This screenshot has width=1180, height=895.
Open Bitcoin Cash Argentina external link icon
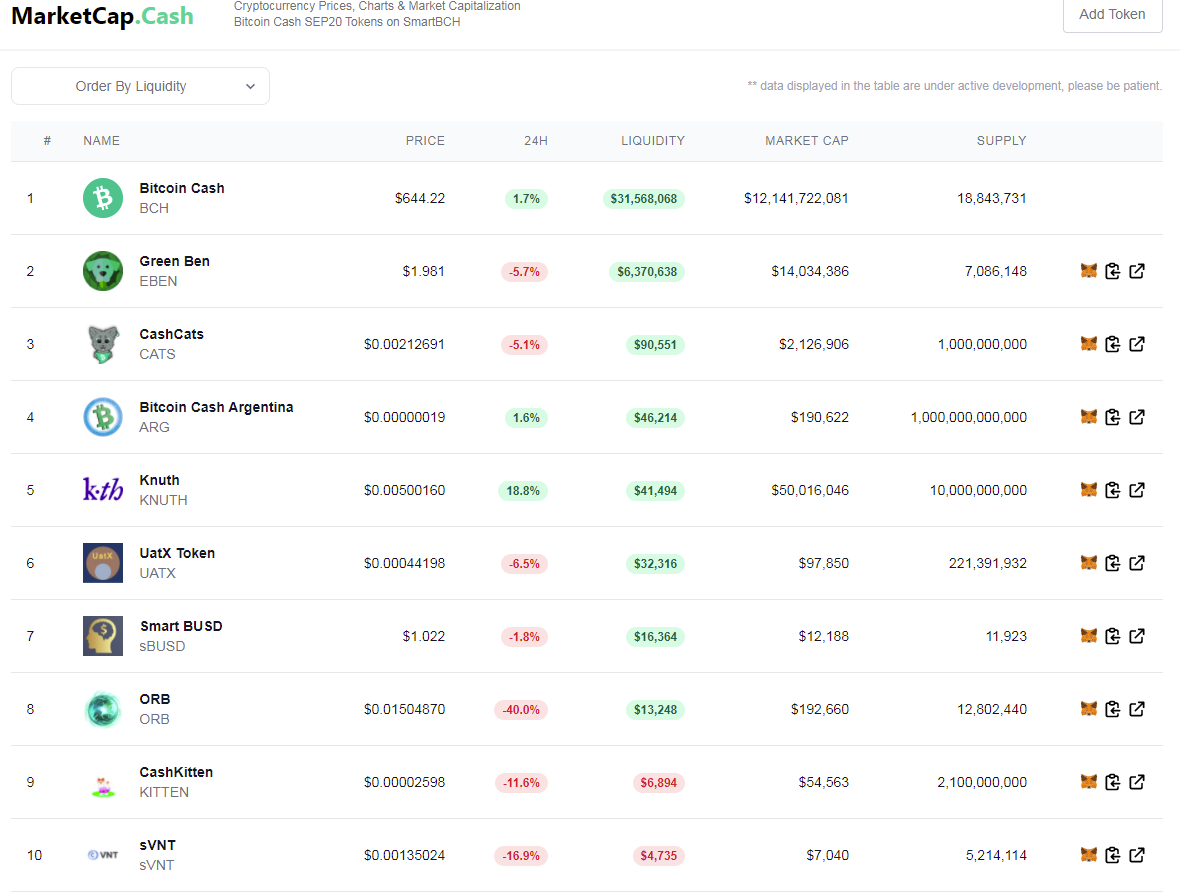click(1137, 417)
